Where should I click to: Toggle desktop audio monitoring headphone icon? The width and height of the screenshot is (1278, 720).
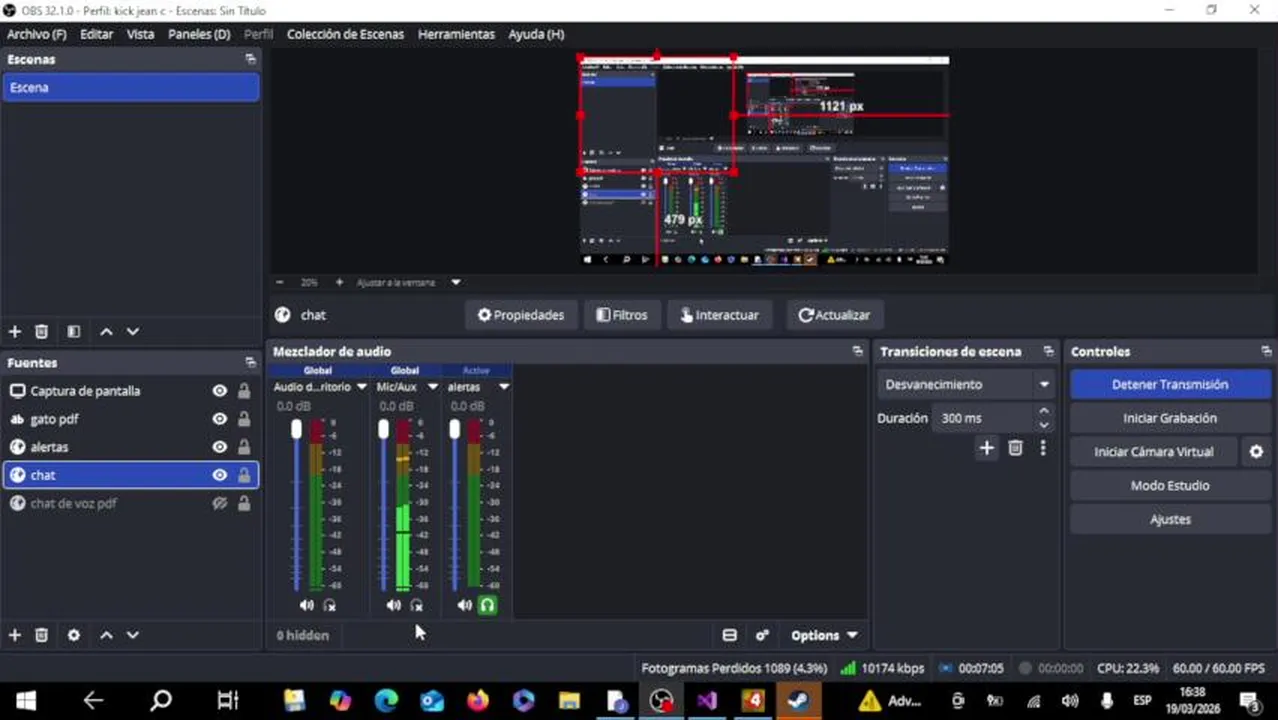(329, 605)
